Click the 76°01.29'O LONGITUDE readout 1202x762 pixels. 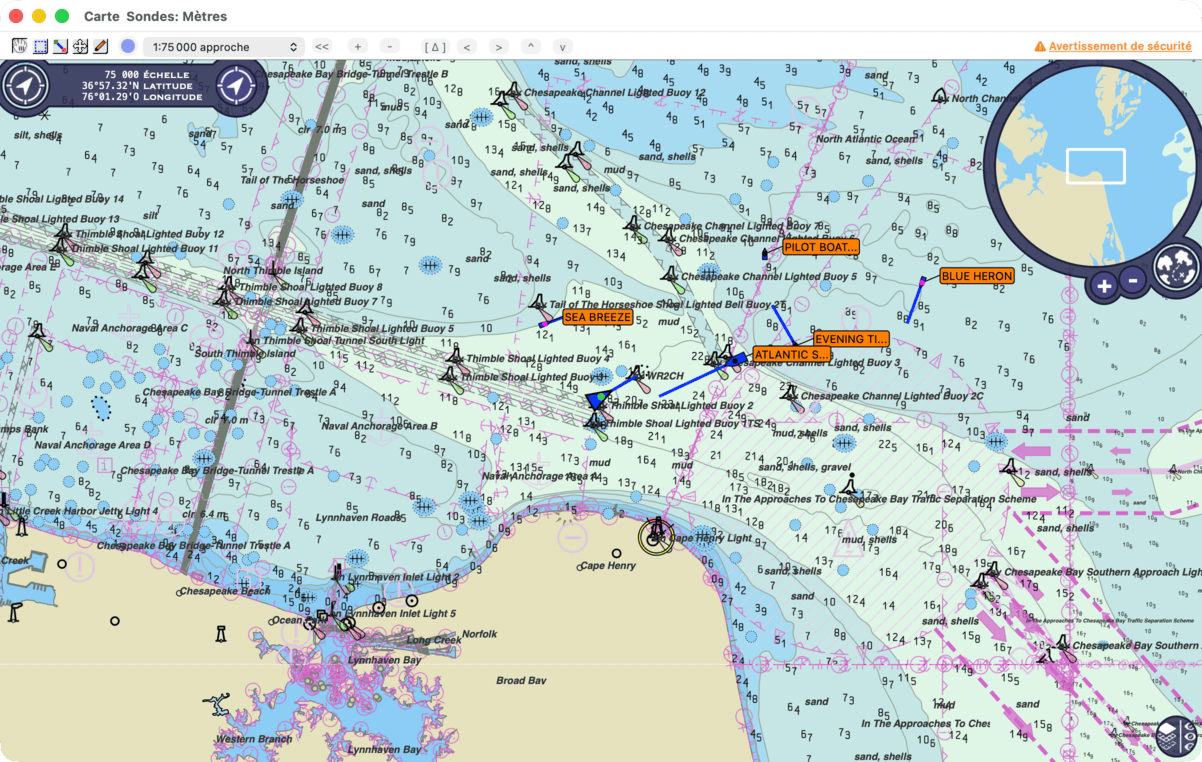point(142,97)
